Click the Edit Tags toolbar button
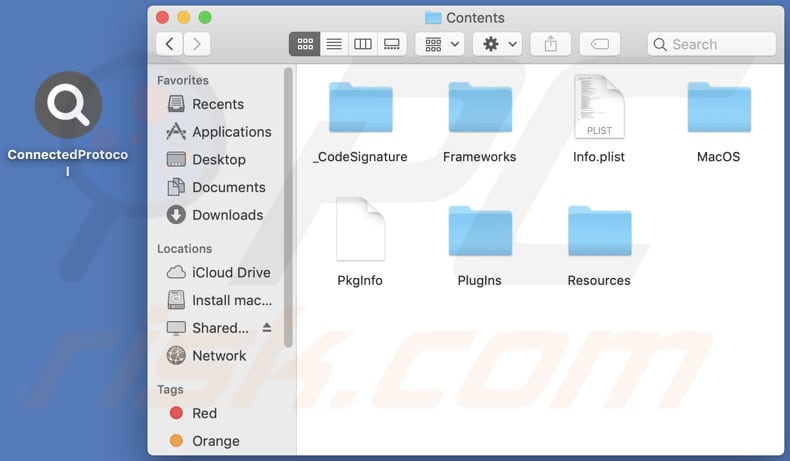Viewport: 790px width, 461px height. click(600, 44)
